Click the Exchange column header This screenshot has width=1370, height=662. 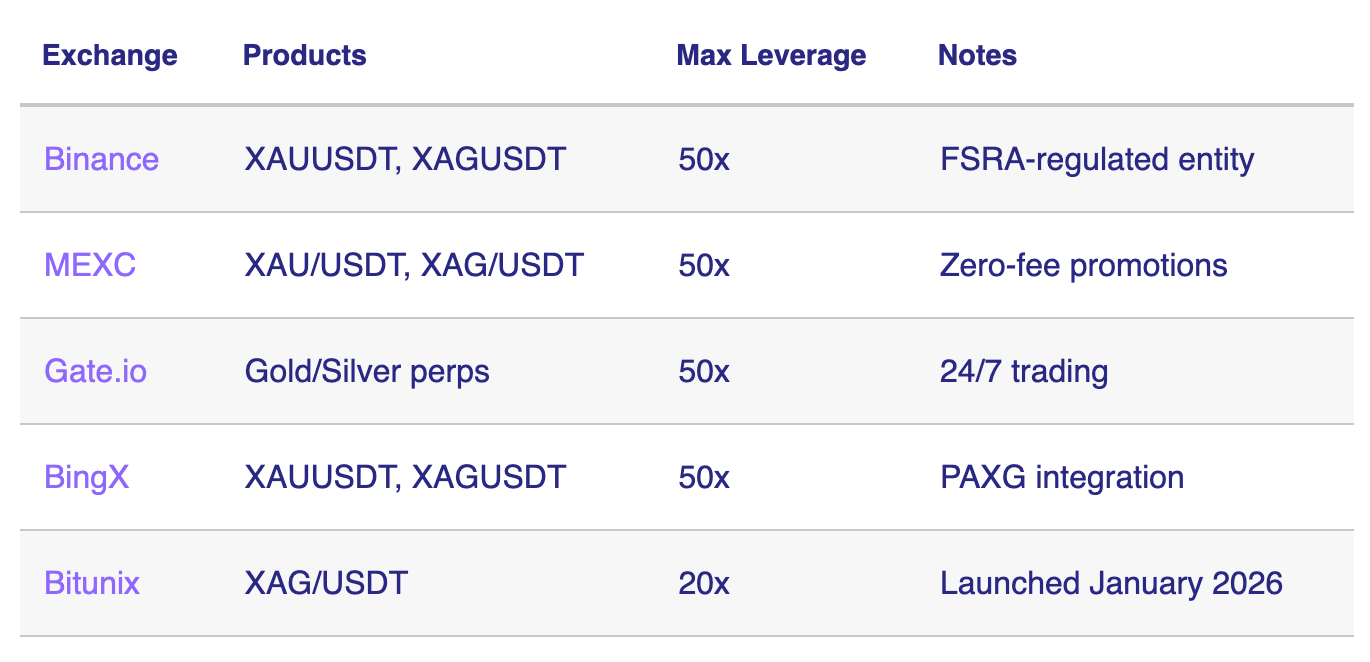point(110,55)
